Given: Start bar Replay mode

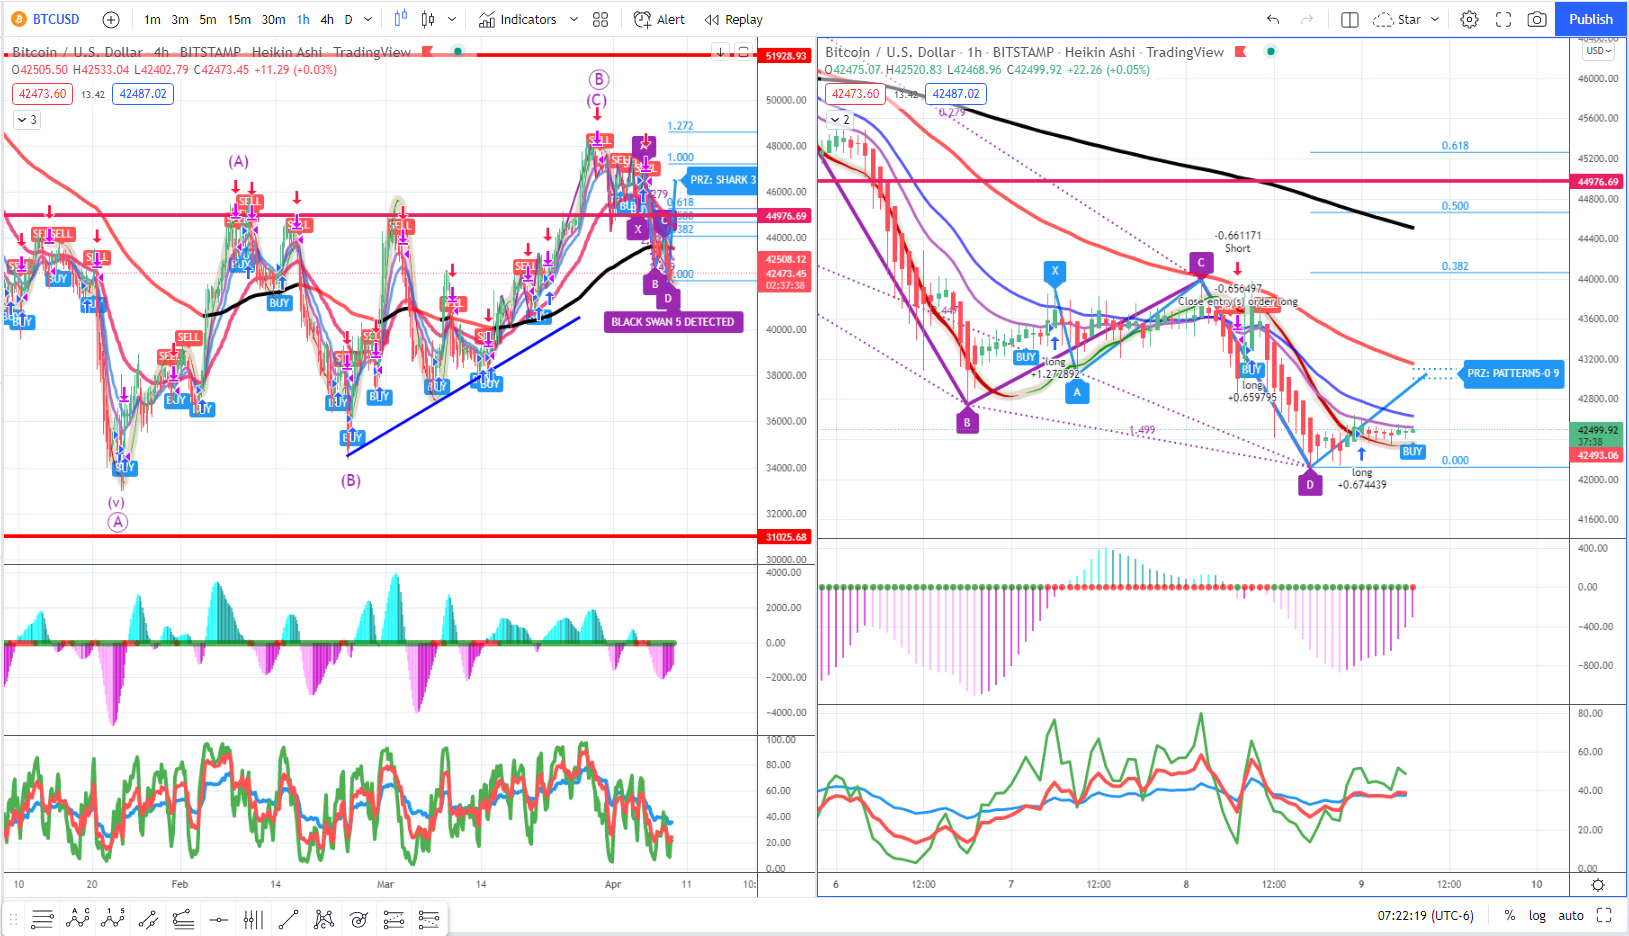Looking at the screenshot, I should pyautogui.click(x=733, y=19).
